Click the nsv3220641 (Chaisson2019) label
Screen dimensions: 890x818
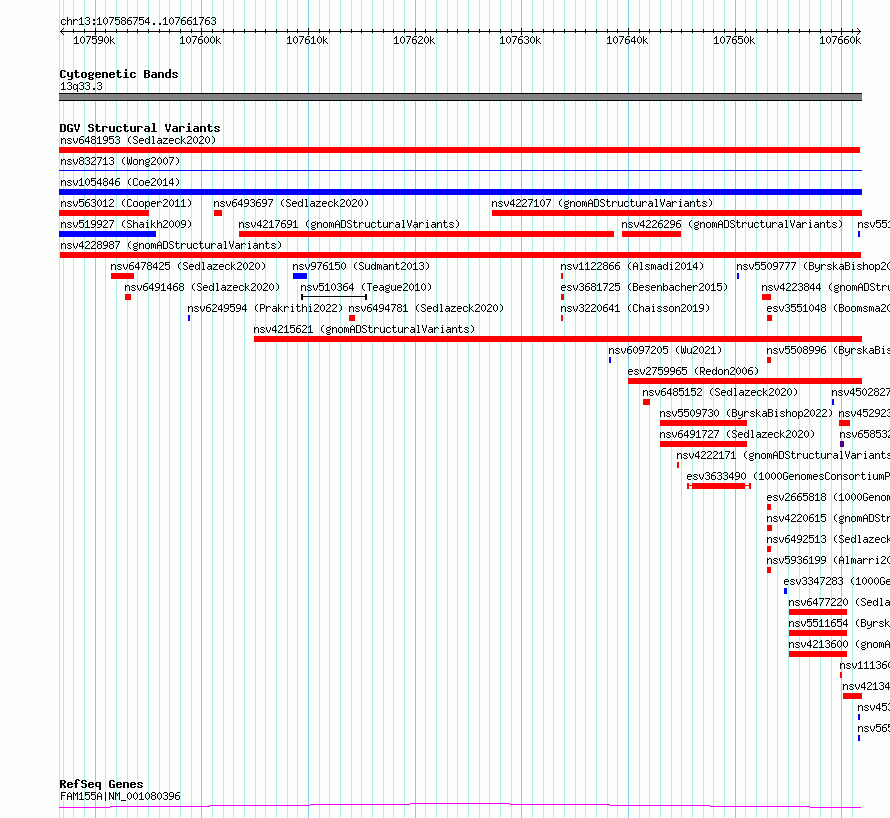pos(635,308)
